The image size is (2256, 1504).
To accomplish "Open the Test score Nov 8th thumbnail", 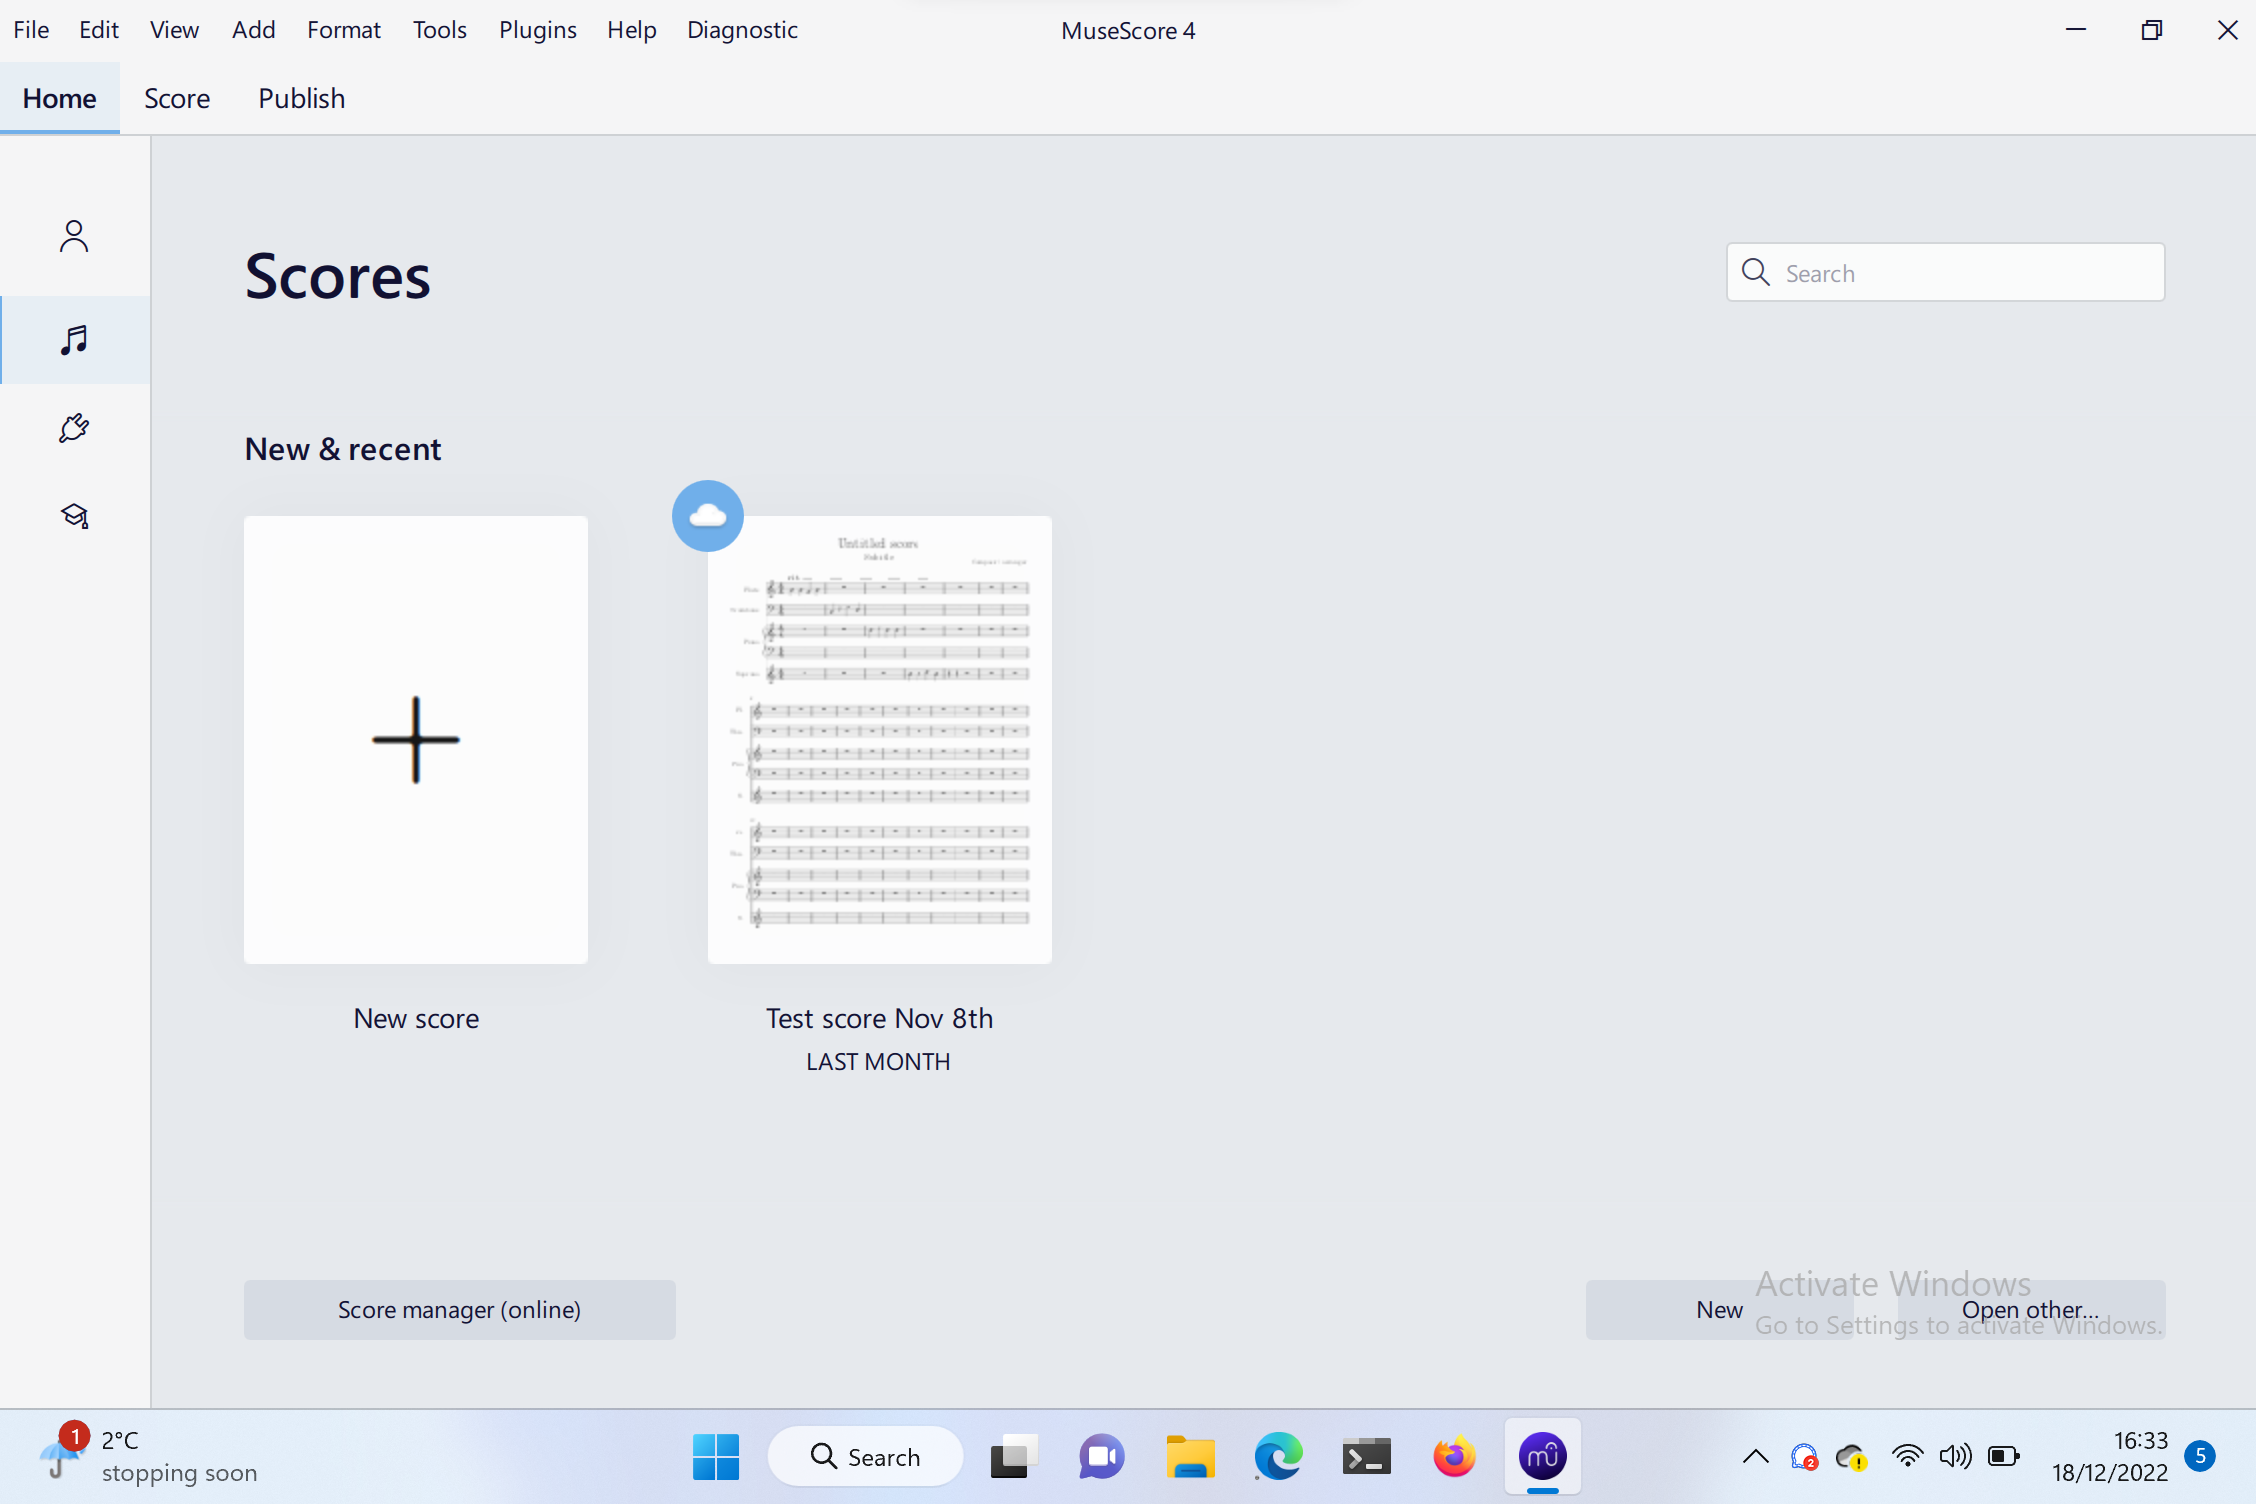I will 879,740.
